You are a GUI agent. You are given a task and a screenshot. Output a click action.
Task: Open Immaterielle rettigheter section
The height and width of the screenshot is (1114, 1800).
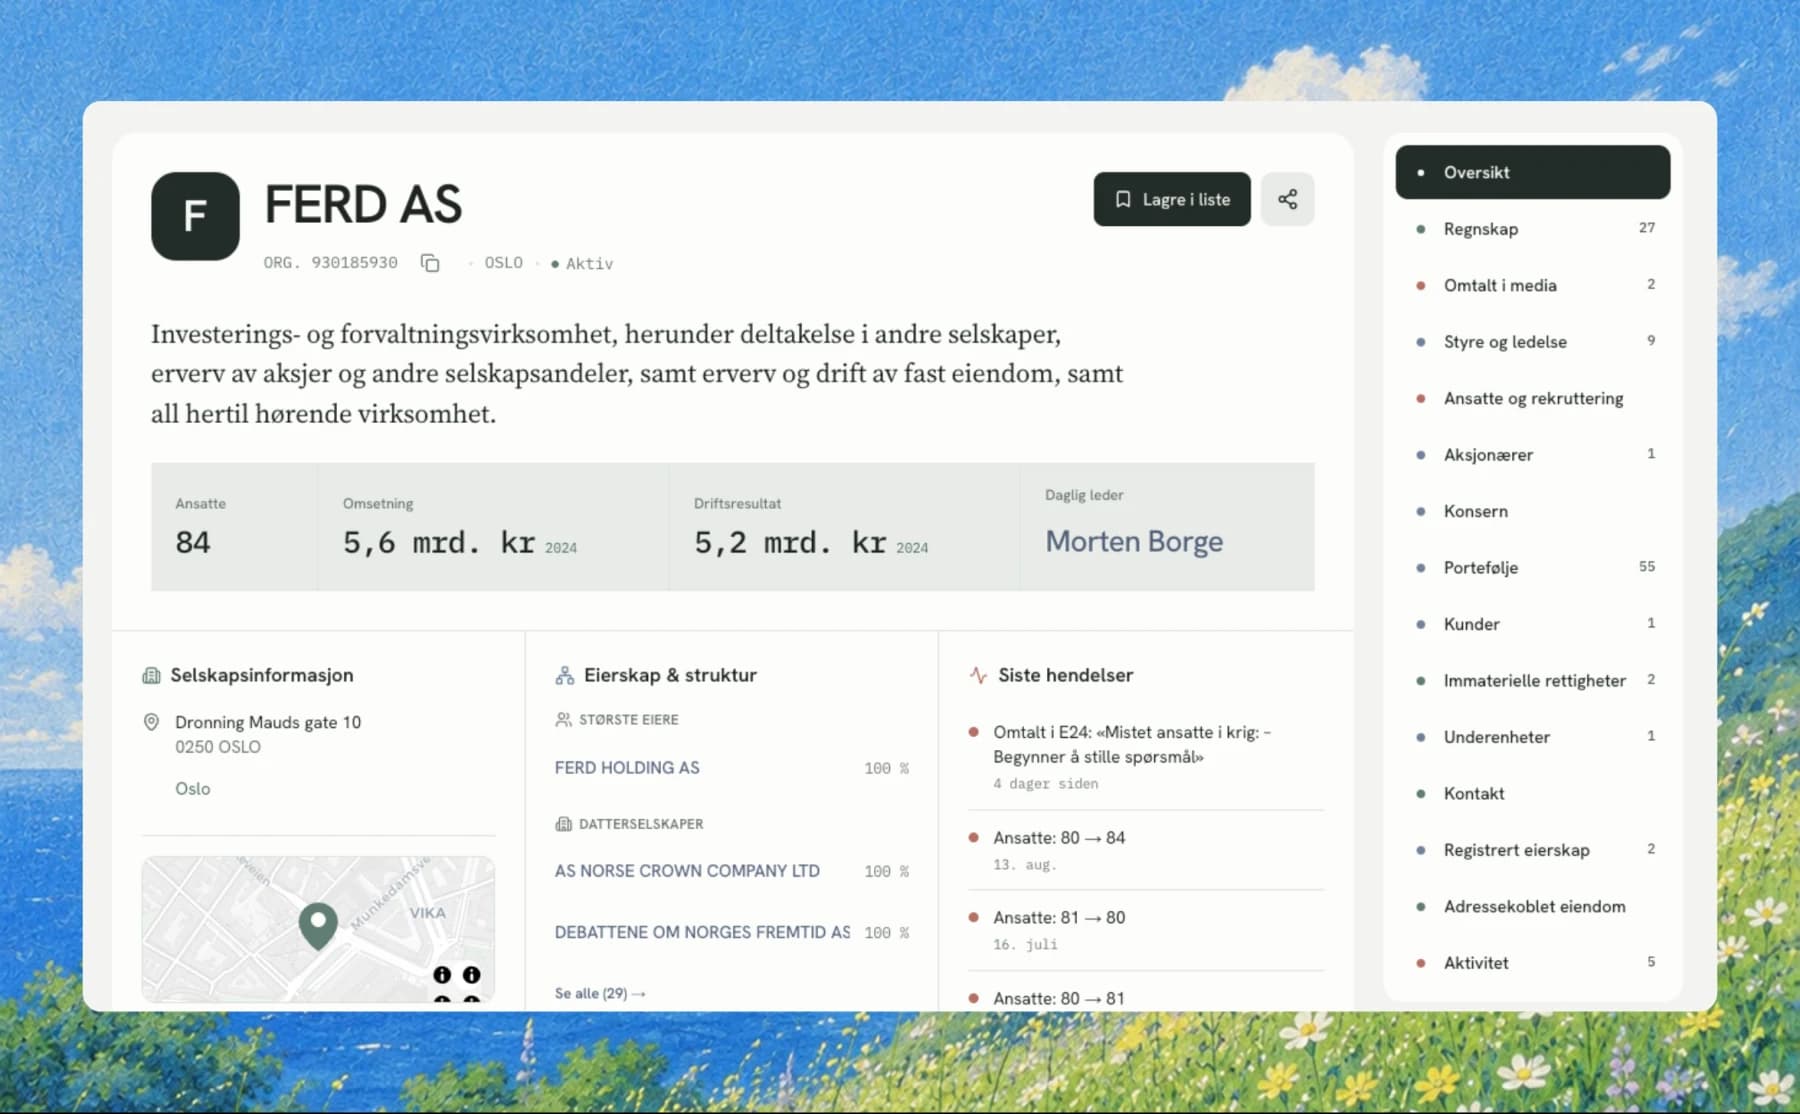point(1533,681)
